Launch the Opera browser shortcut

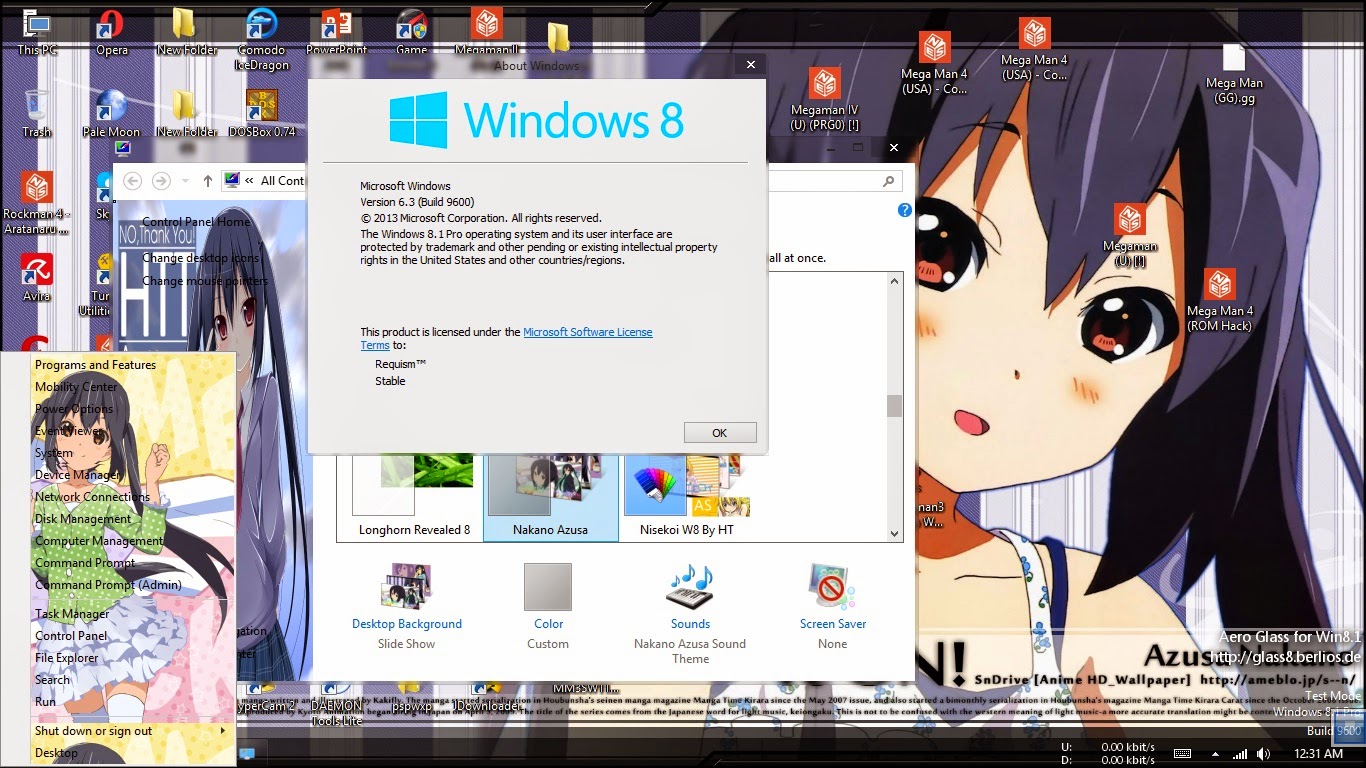point(111,33)
